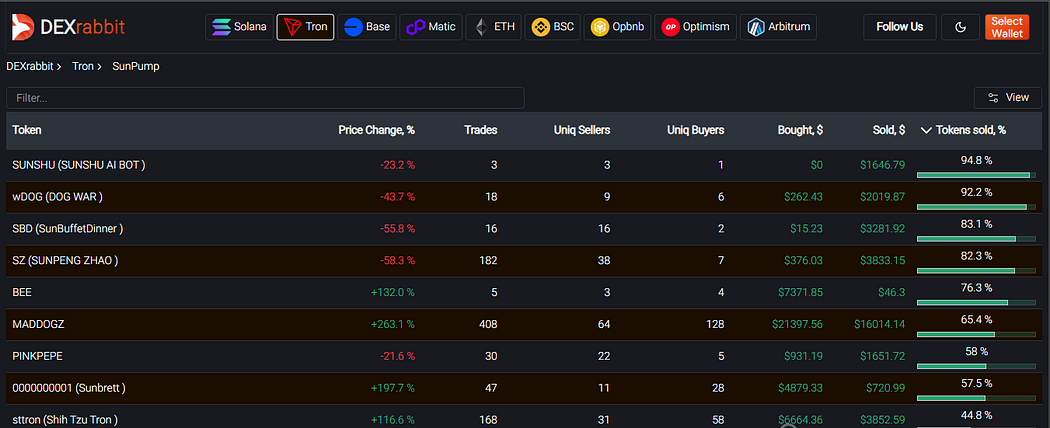Click the +197.7 % price change cell
This screenshot has height=428, width=1050.
(x=392, y=388)
